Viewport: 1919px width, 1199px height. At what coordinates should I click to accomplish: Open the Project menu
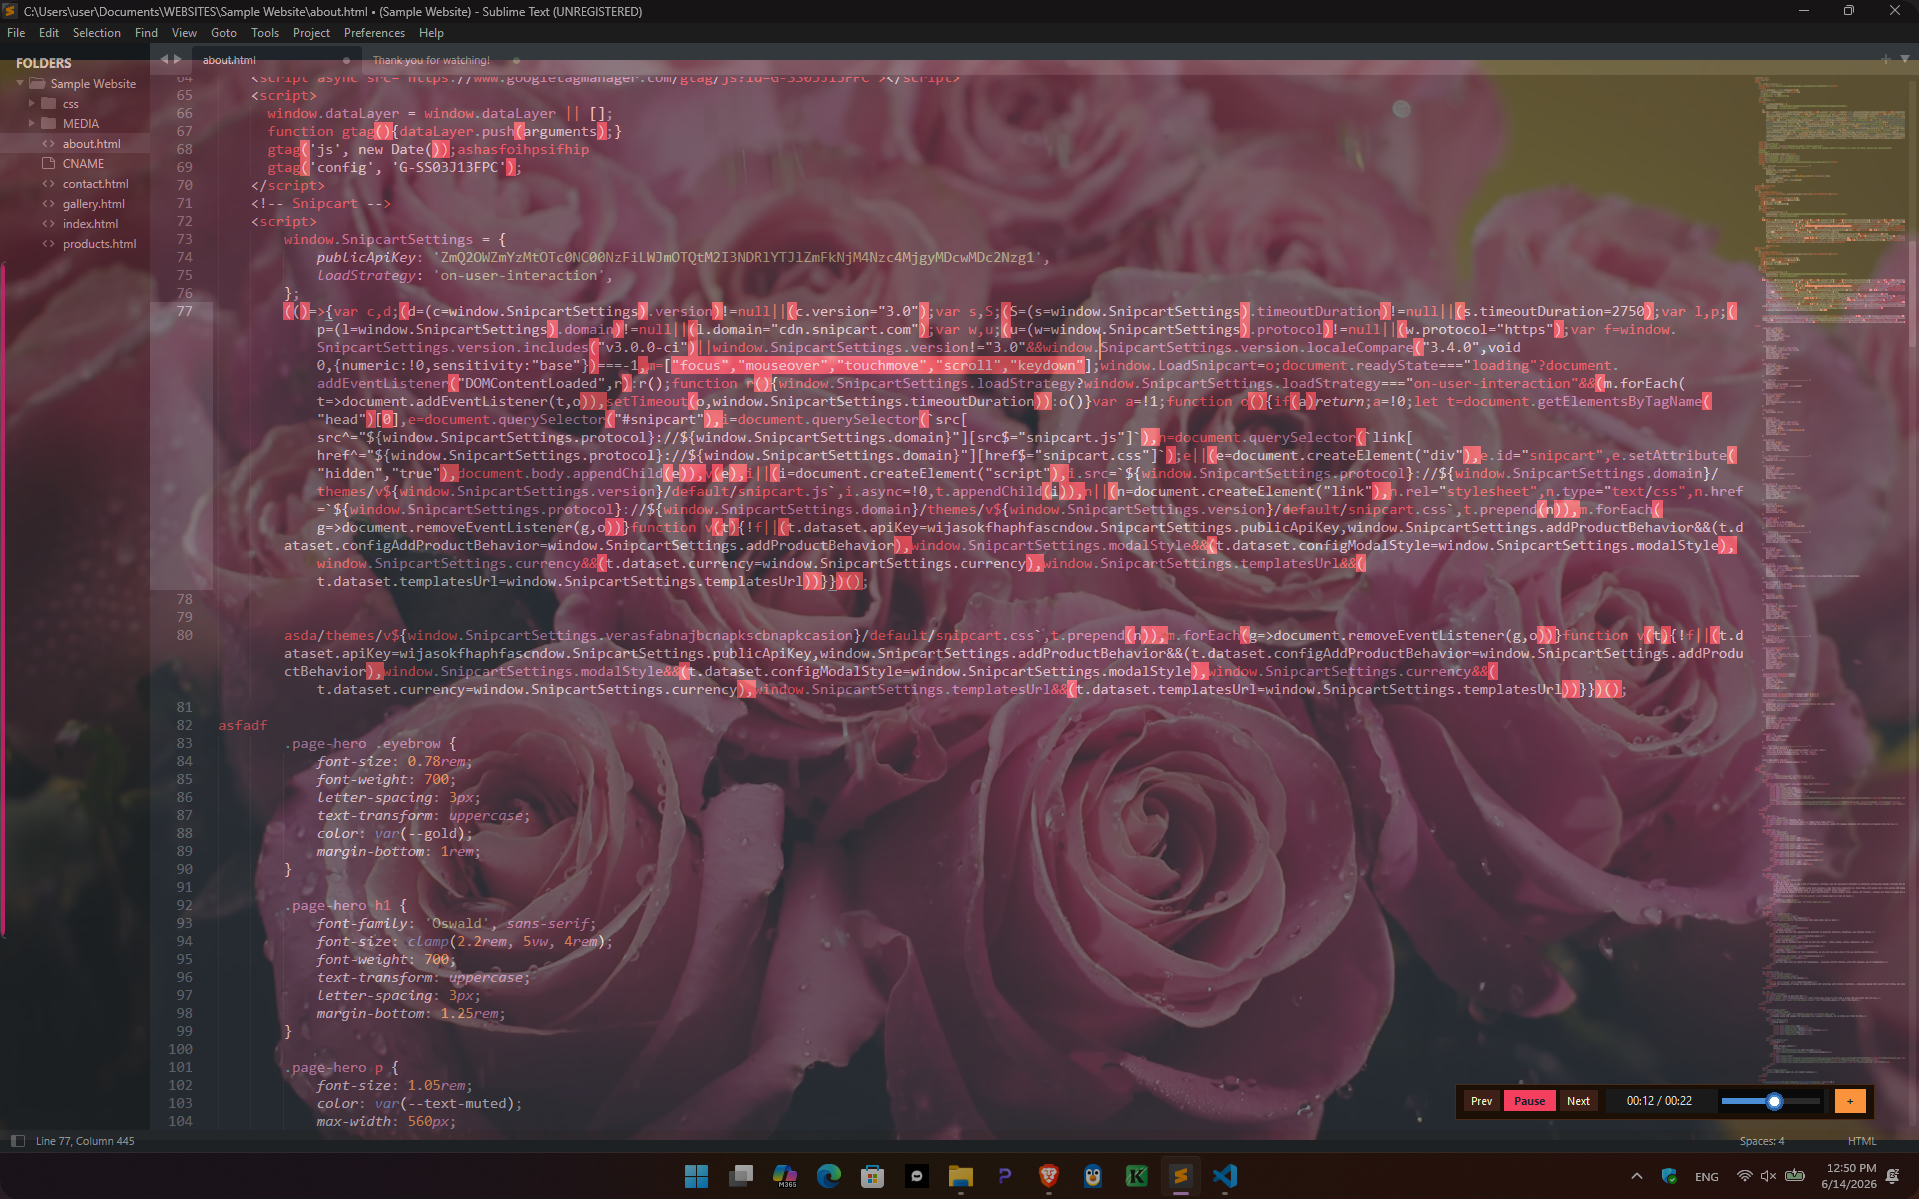[311, 33]
